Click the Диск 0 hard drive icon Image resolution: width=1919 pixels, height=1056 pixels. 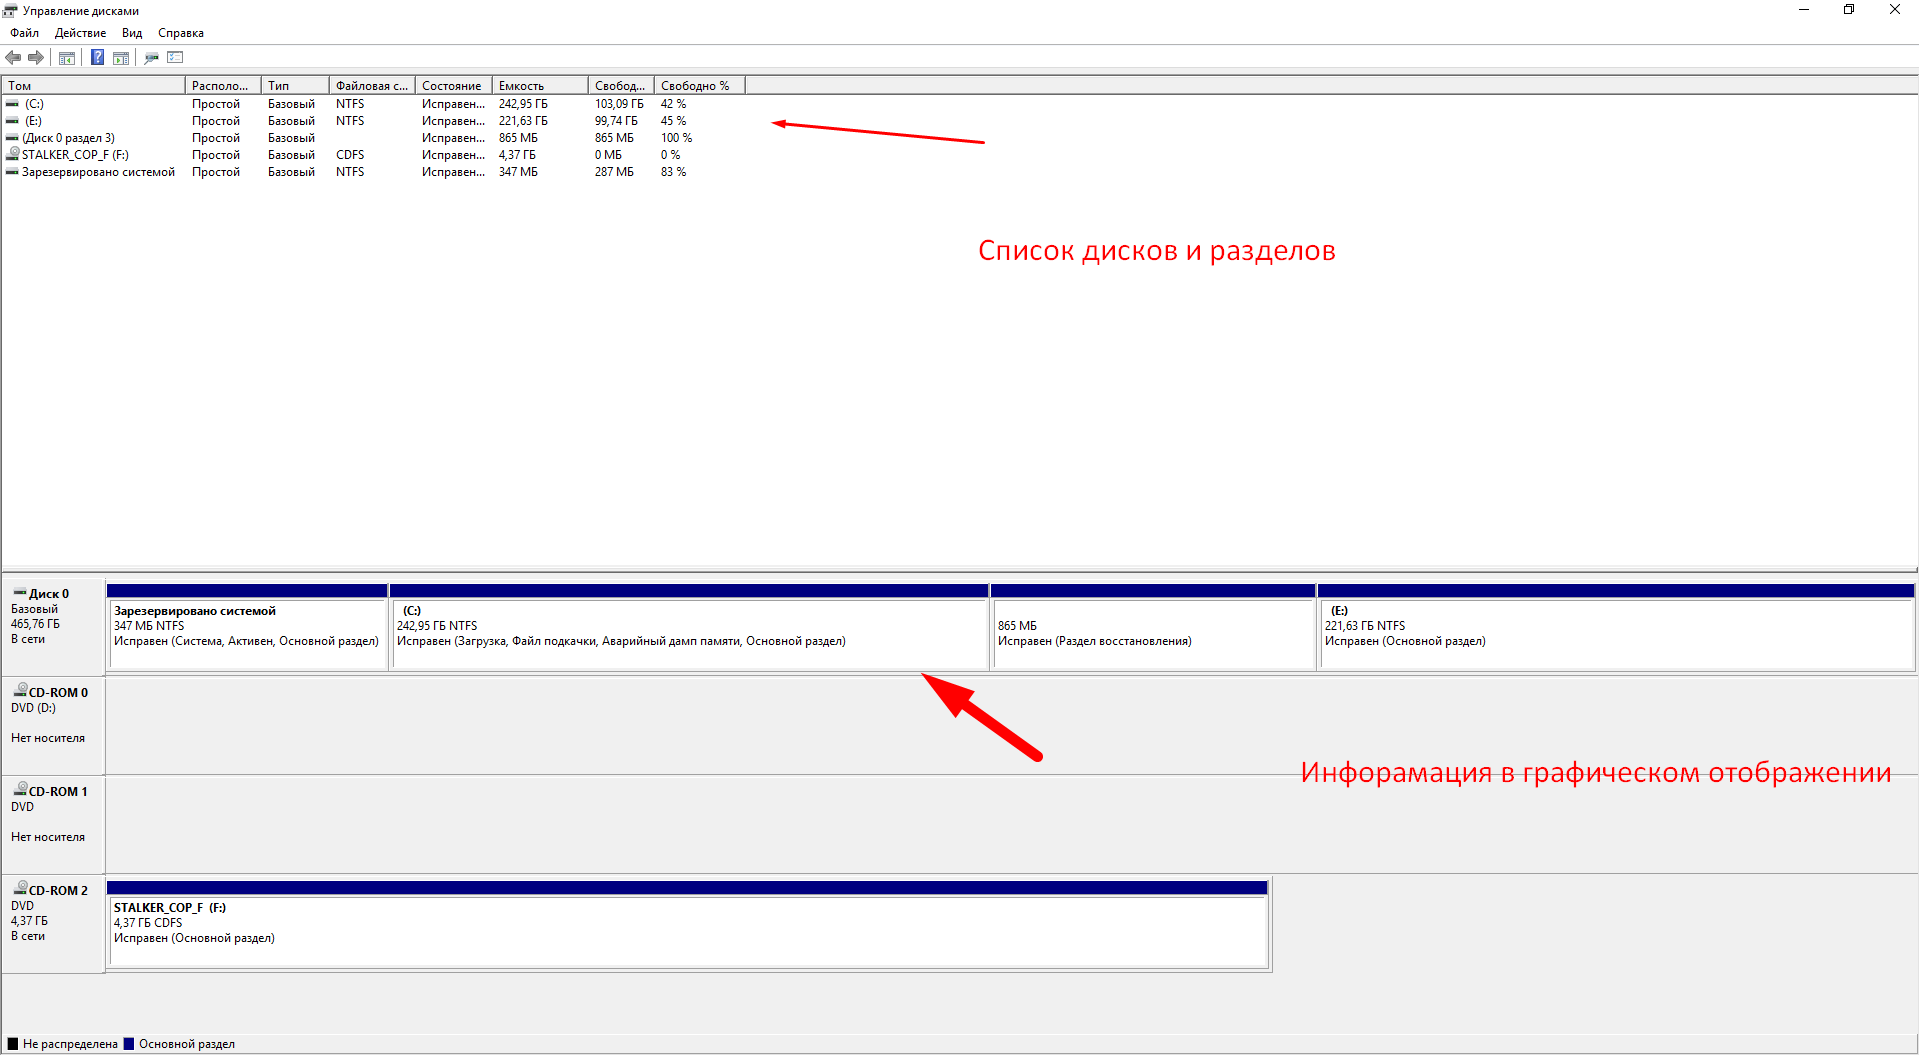[x=20, y=593]
